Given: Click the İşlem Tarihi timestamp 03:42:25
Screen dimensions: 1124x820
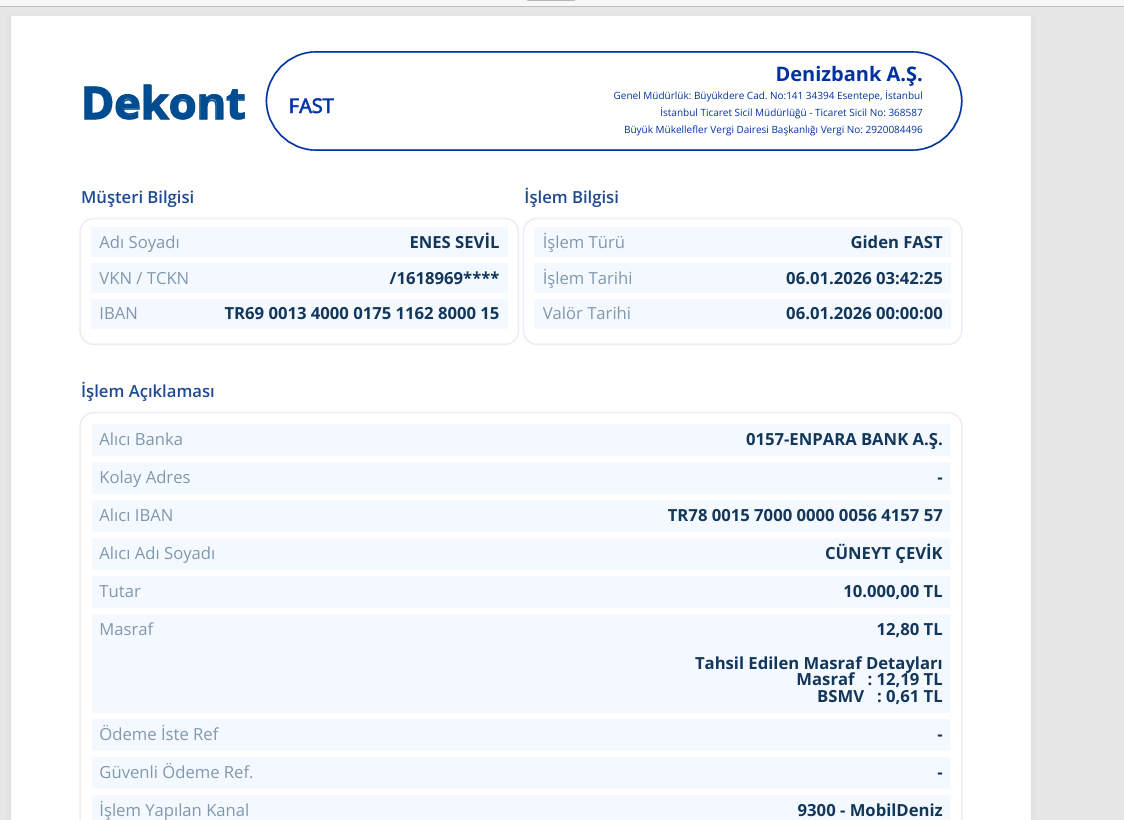Looking at the screenshot, I should (x=864, y=278).
